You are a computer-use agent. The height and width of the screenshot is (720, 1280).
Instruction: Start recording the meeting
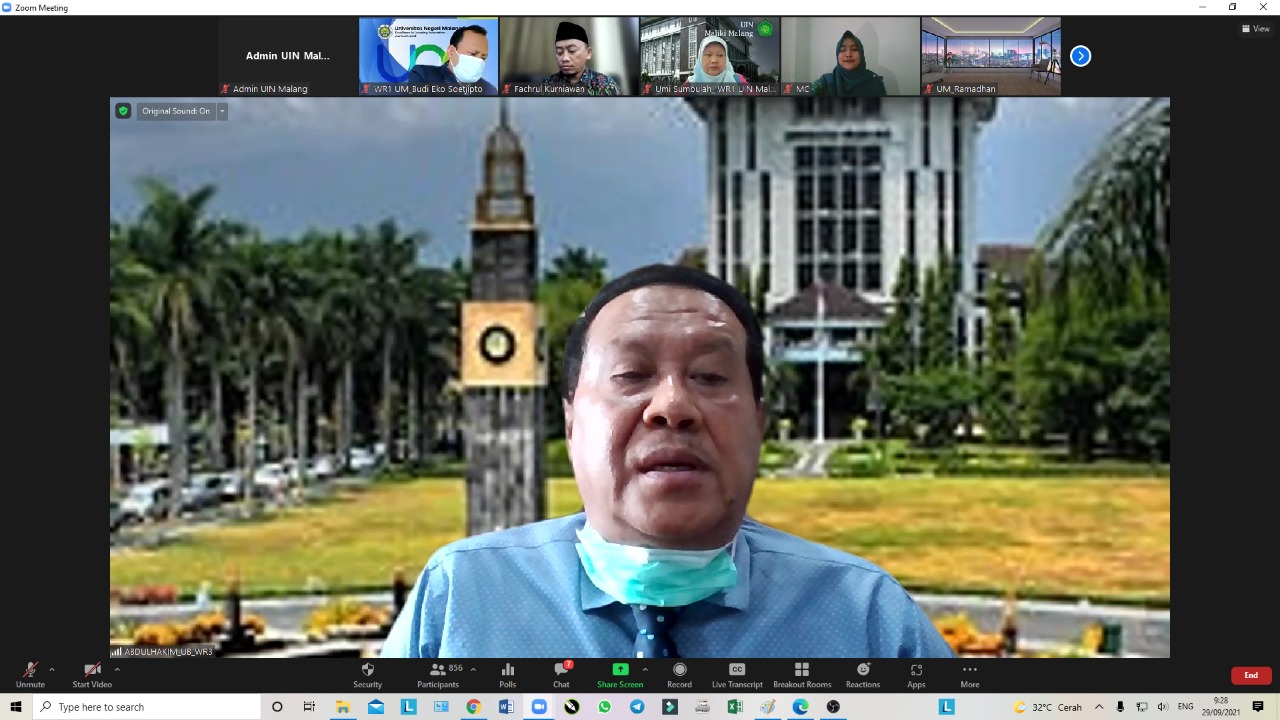pyautogui.click(x=679, y=675)
